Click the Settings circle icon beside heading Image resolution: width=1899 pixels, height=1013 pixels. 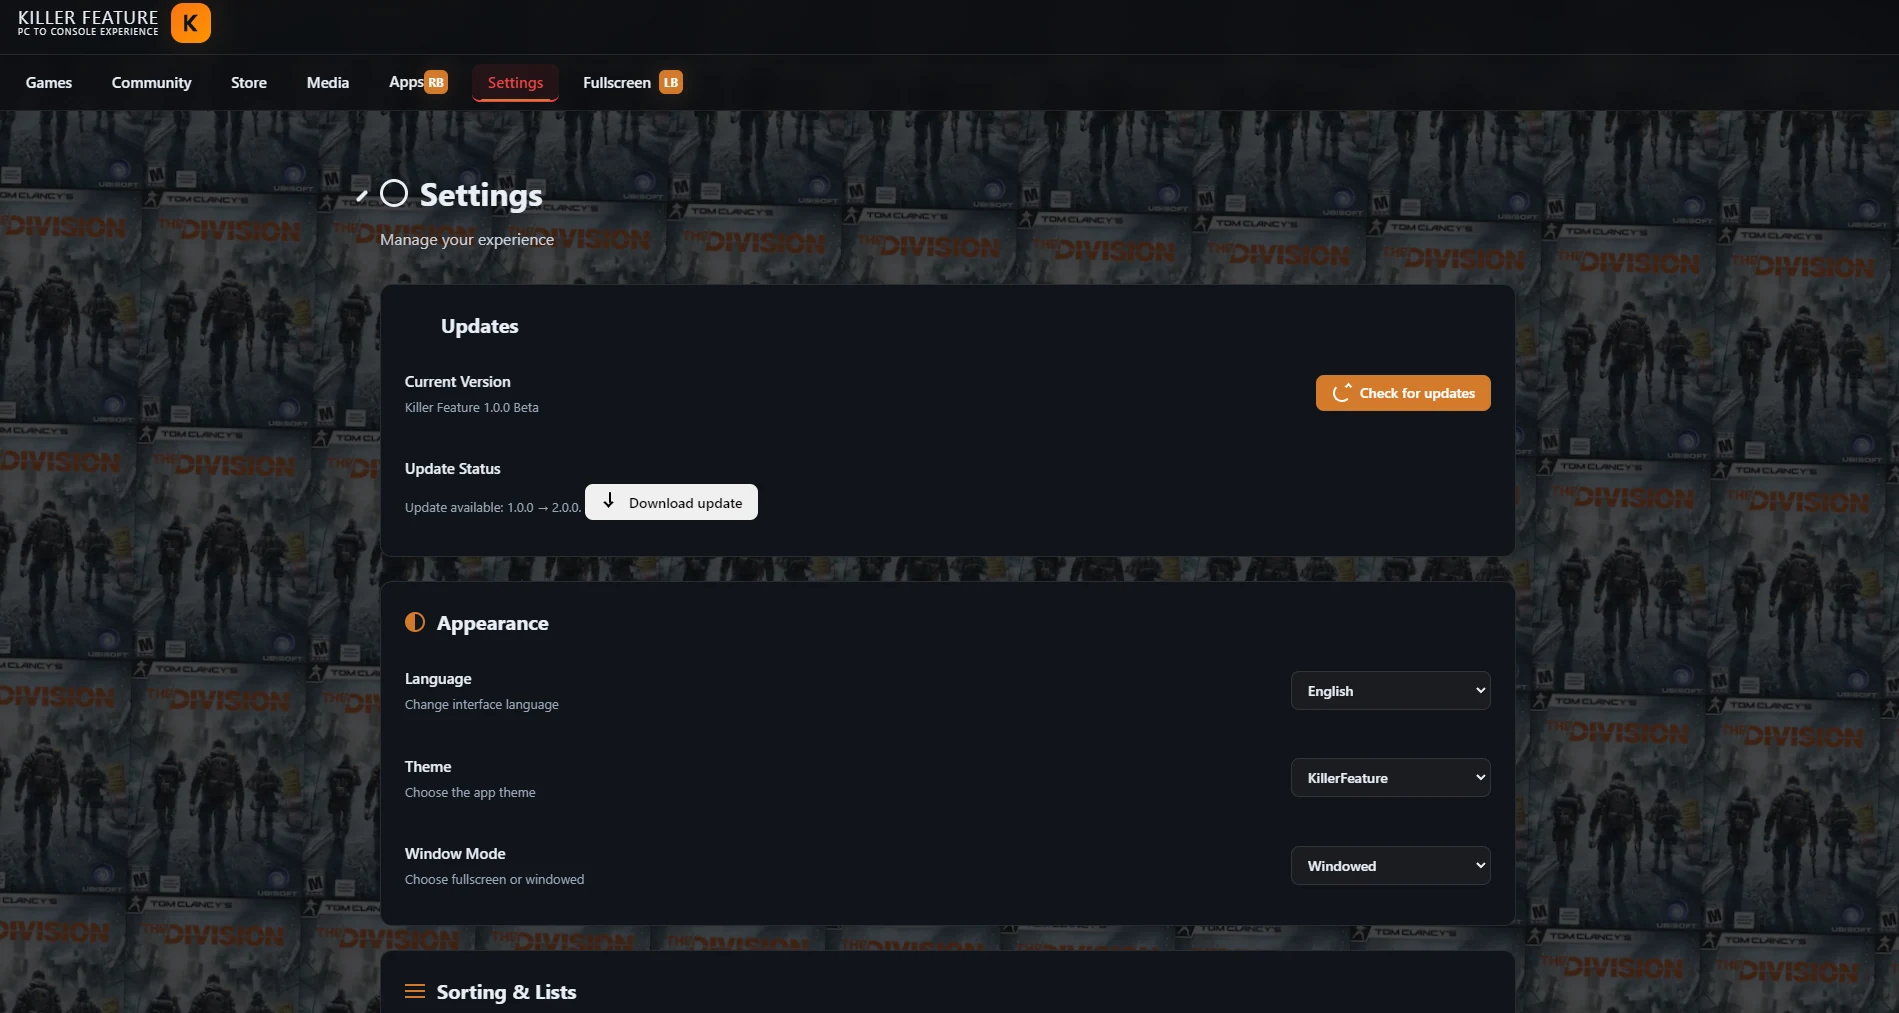pos(394,193)
